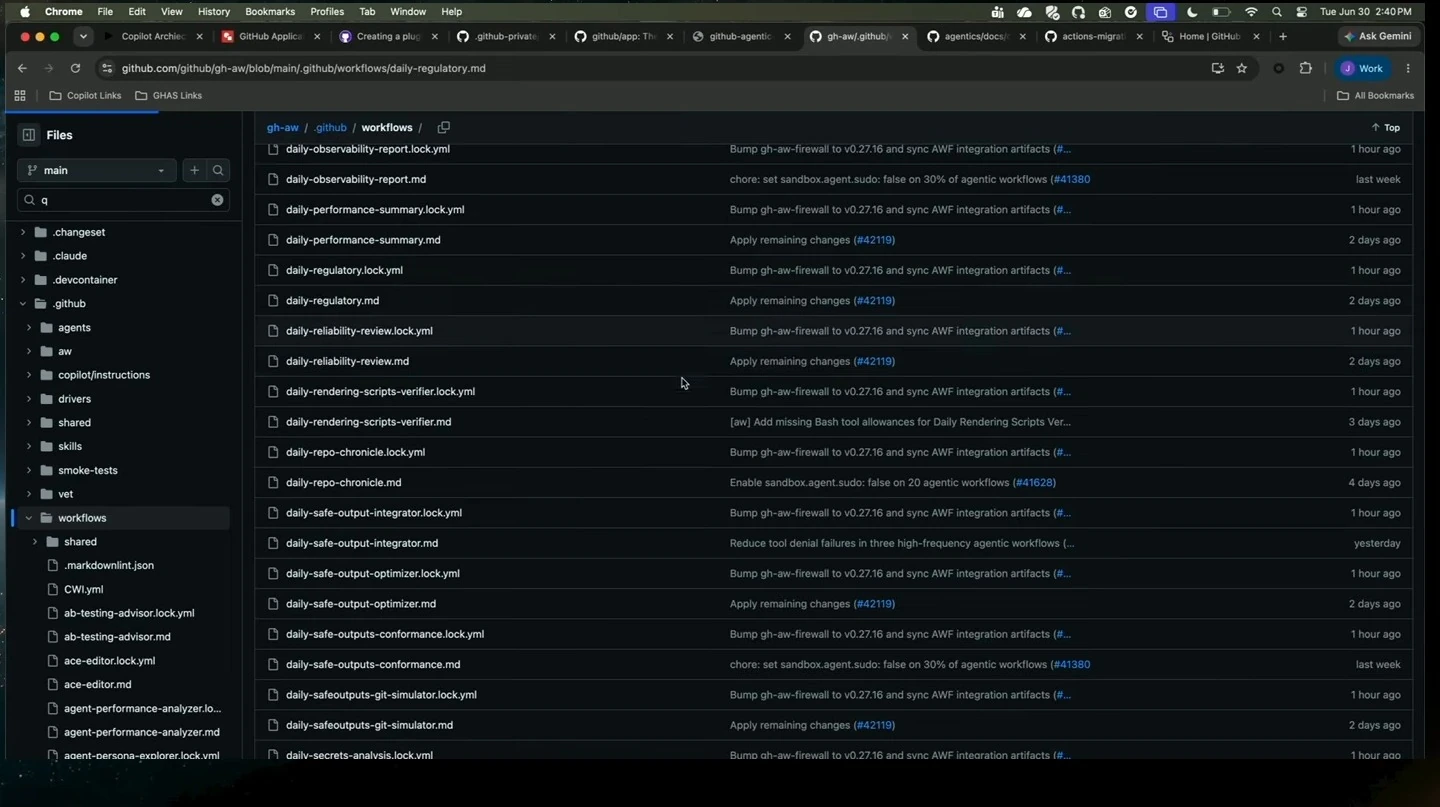Click the Go to file filter field

[x=123, y=200]
